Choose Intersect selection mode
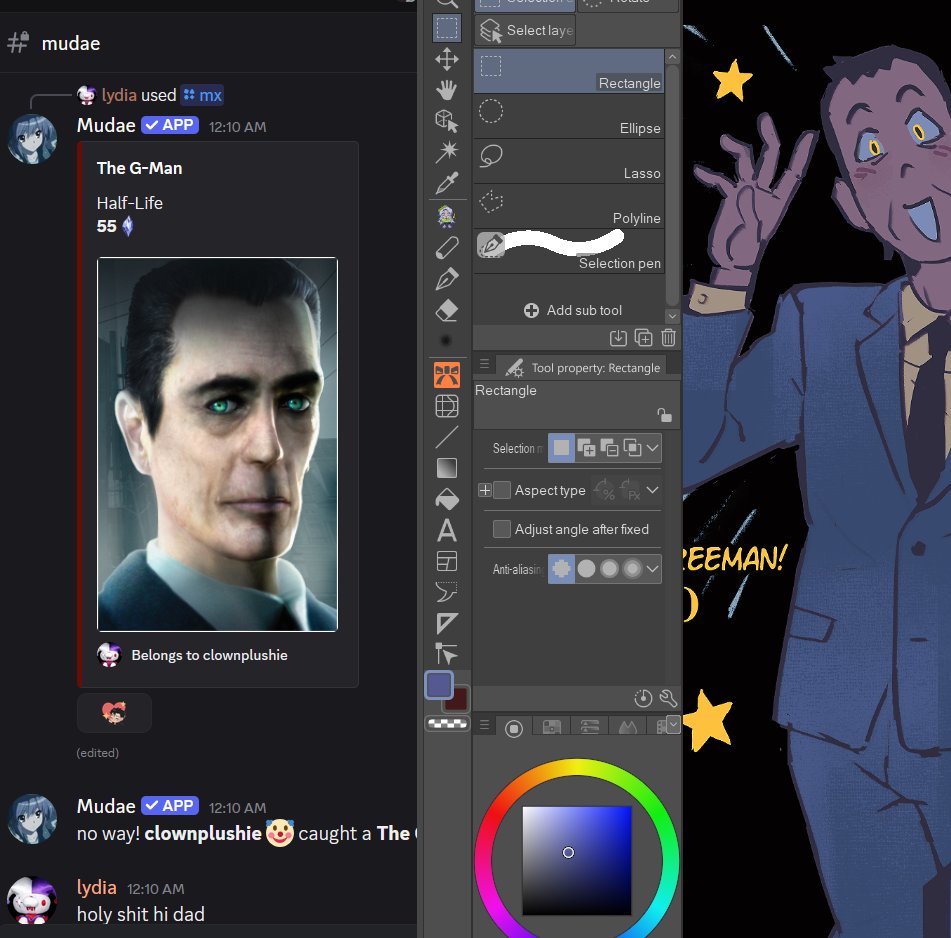Image resolution: width=951 pixels, height=938 pixels. click(632, 448)
